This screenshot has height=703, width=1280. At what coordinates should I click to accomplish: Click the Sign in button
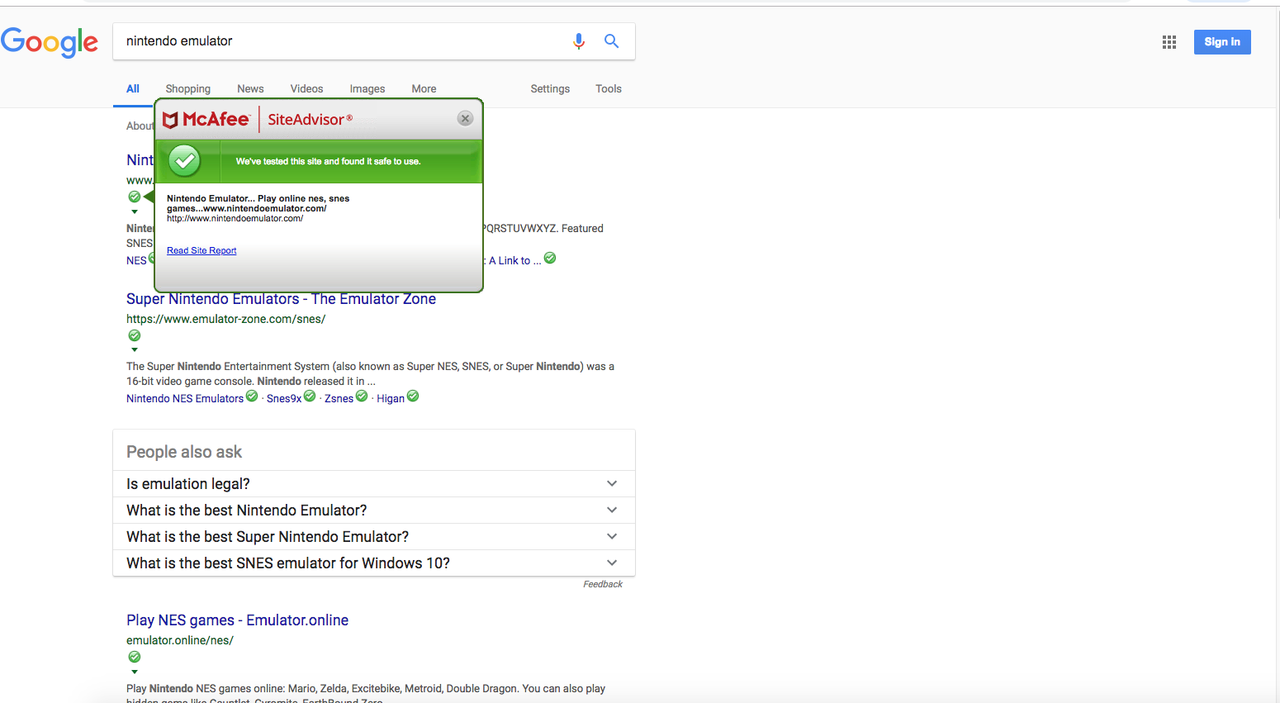(x=1222, y=42)
